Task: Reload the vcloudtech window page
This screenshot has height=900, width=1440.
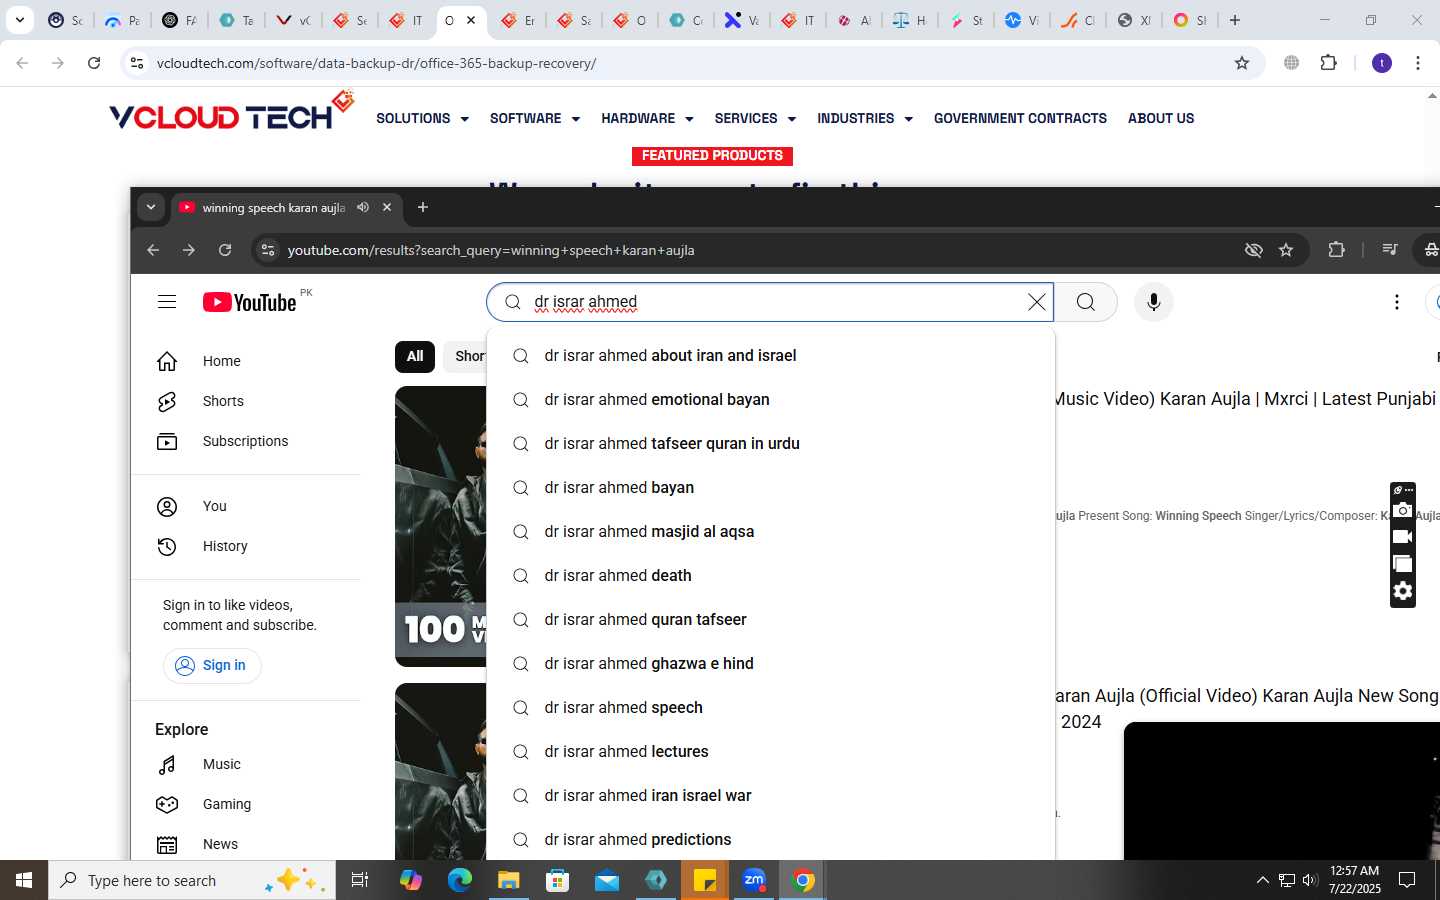Action: tap(94, 63)
